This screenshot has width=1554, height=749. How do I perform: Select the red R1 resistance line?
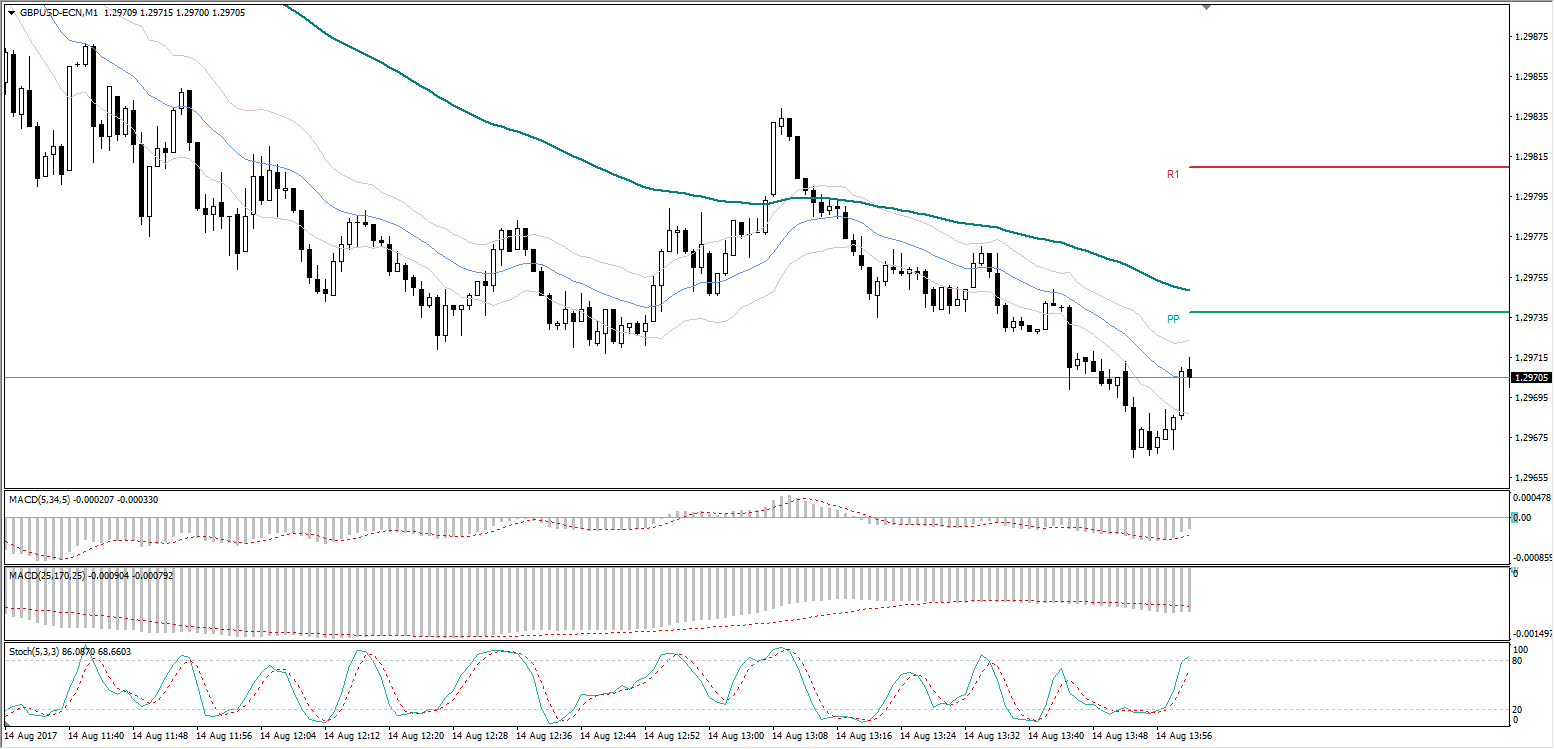pyautogui.click(x=1349, y=166)
